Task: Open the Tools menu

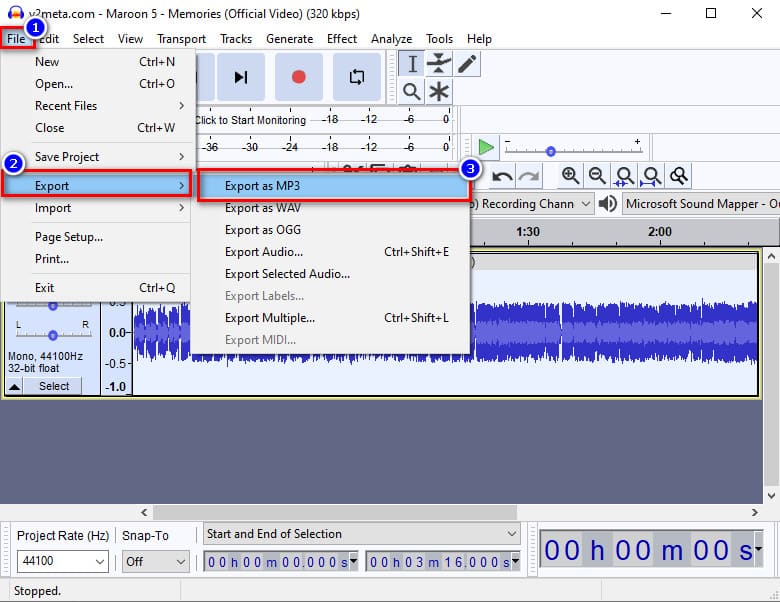Action: 439,39
